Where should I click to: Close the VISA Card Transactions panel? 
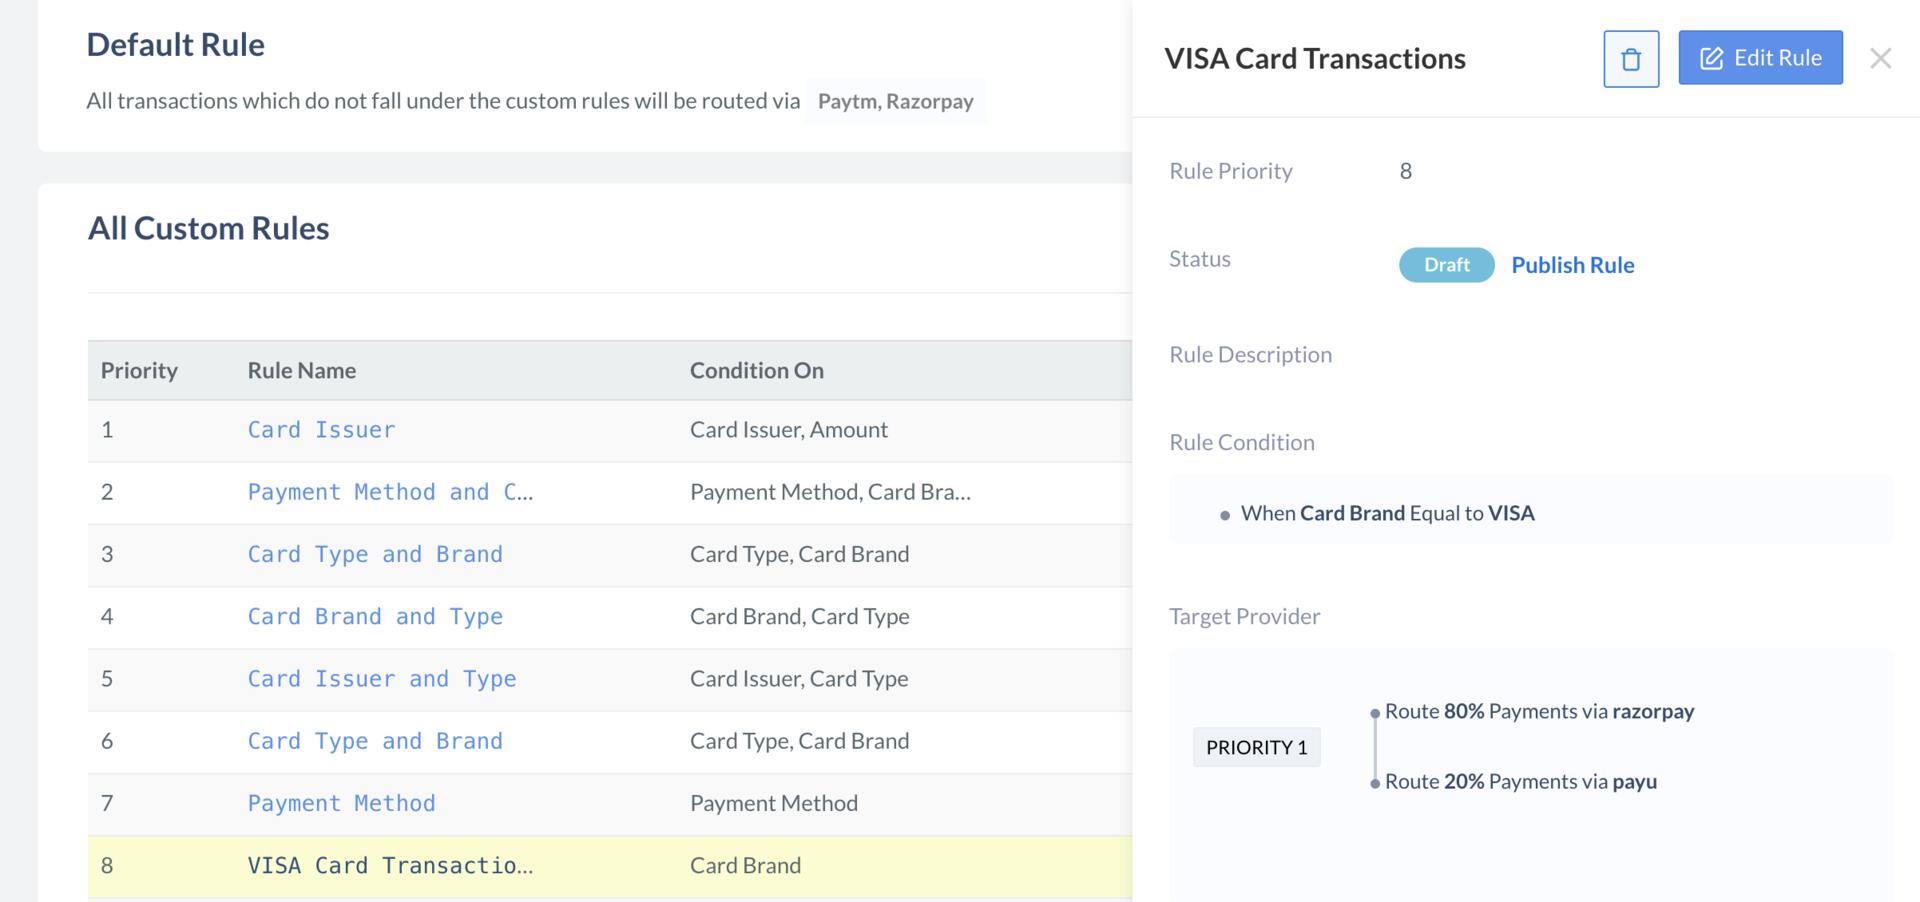pos(1880,59)
